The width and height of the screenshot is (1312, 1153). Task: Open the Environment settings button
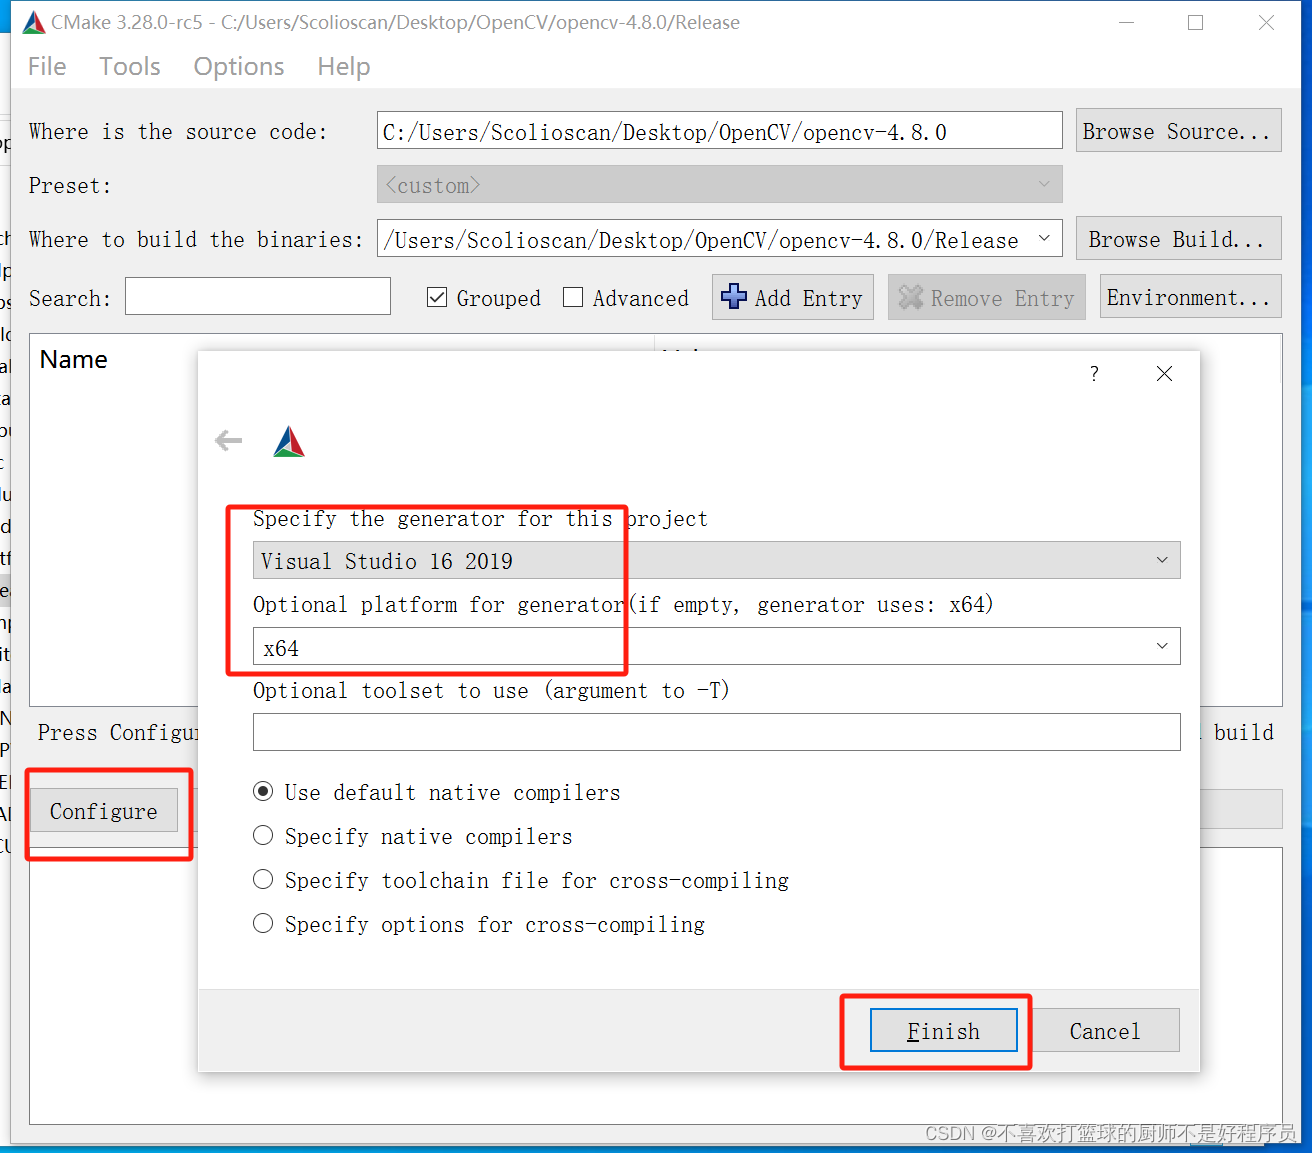[1190, 296]
